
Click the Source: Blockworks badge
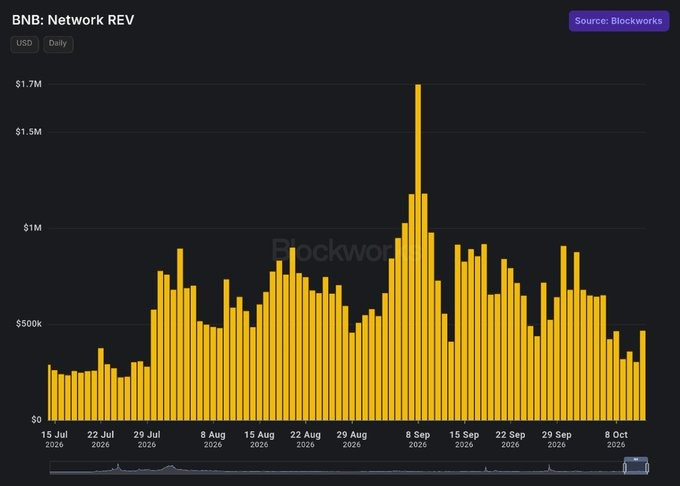click(618, 21)
